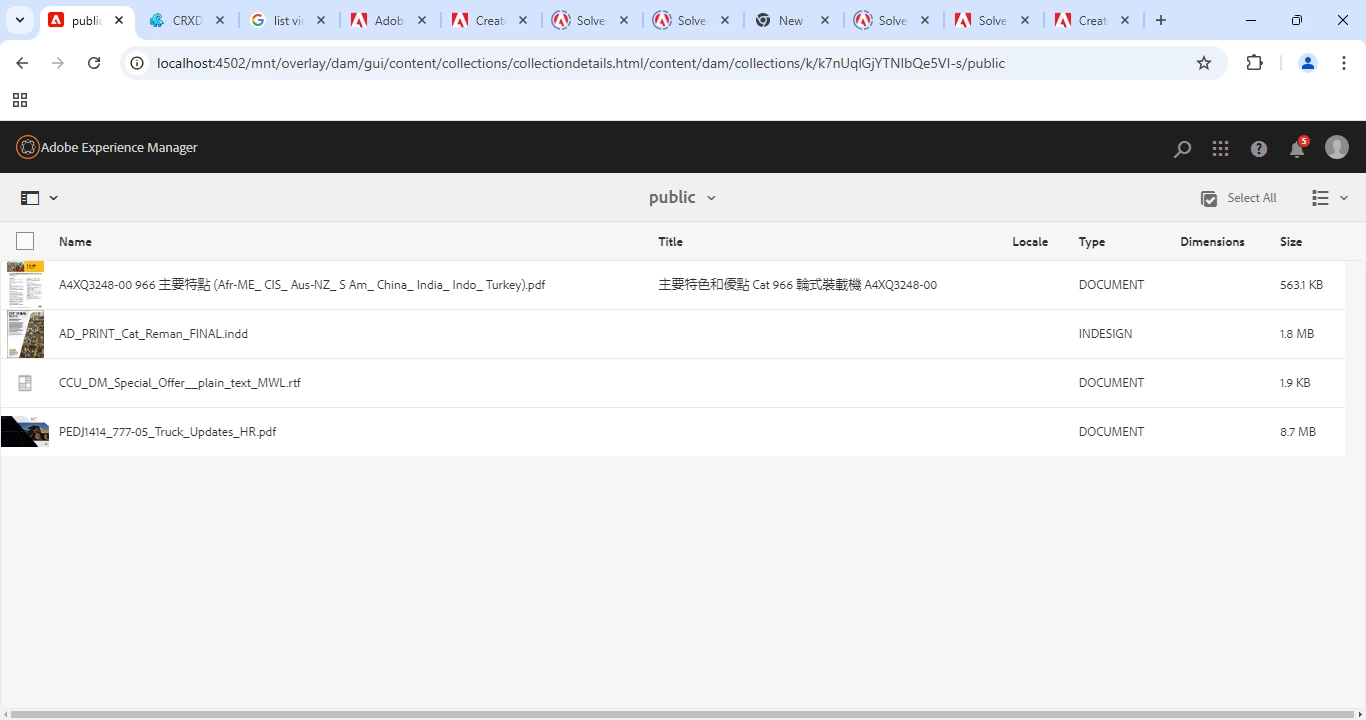Click the browser address bar URL
1366x720 pixels.
pos(581,63)
